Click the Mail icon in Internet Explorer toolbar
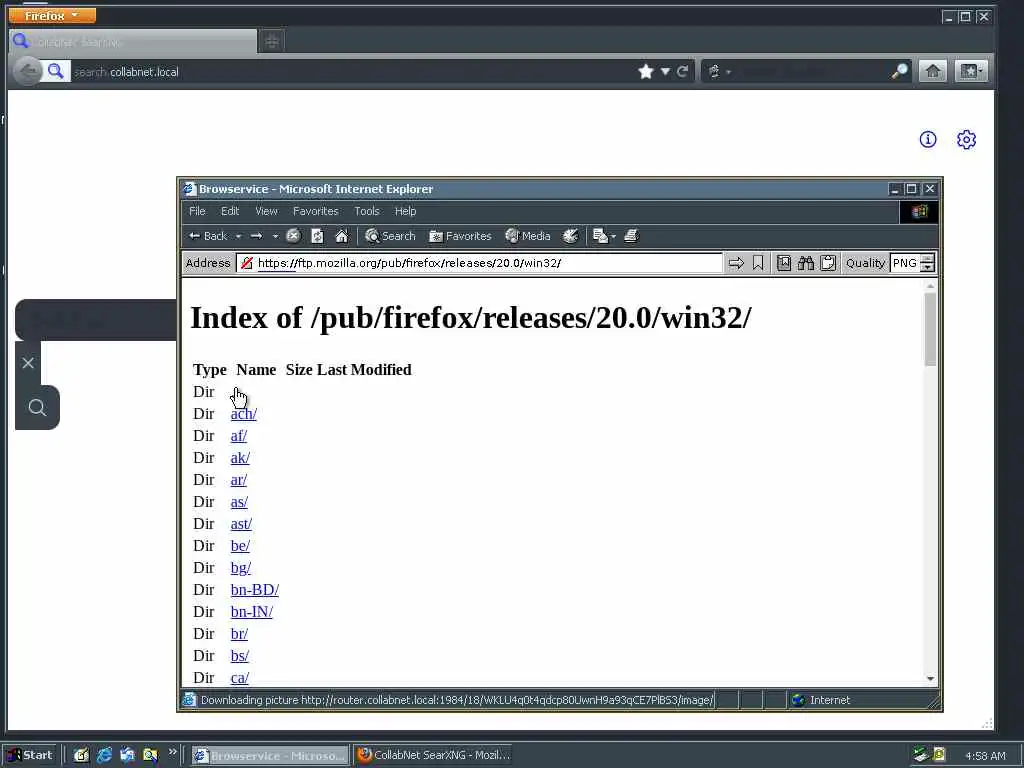 click(x=600, y=236)
